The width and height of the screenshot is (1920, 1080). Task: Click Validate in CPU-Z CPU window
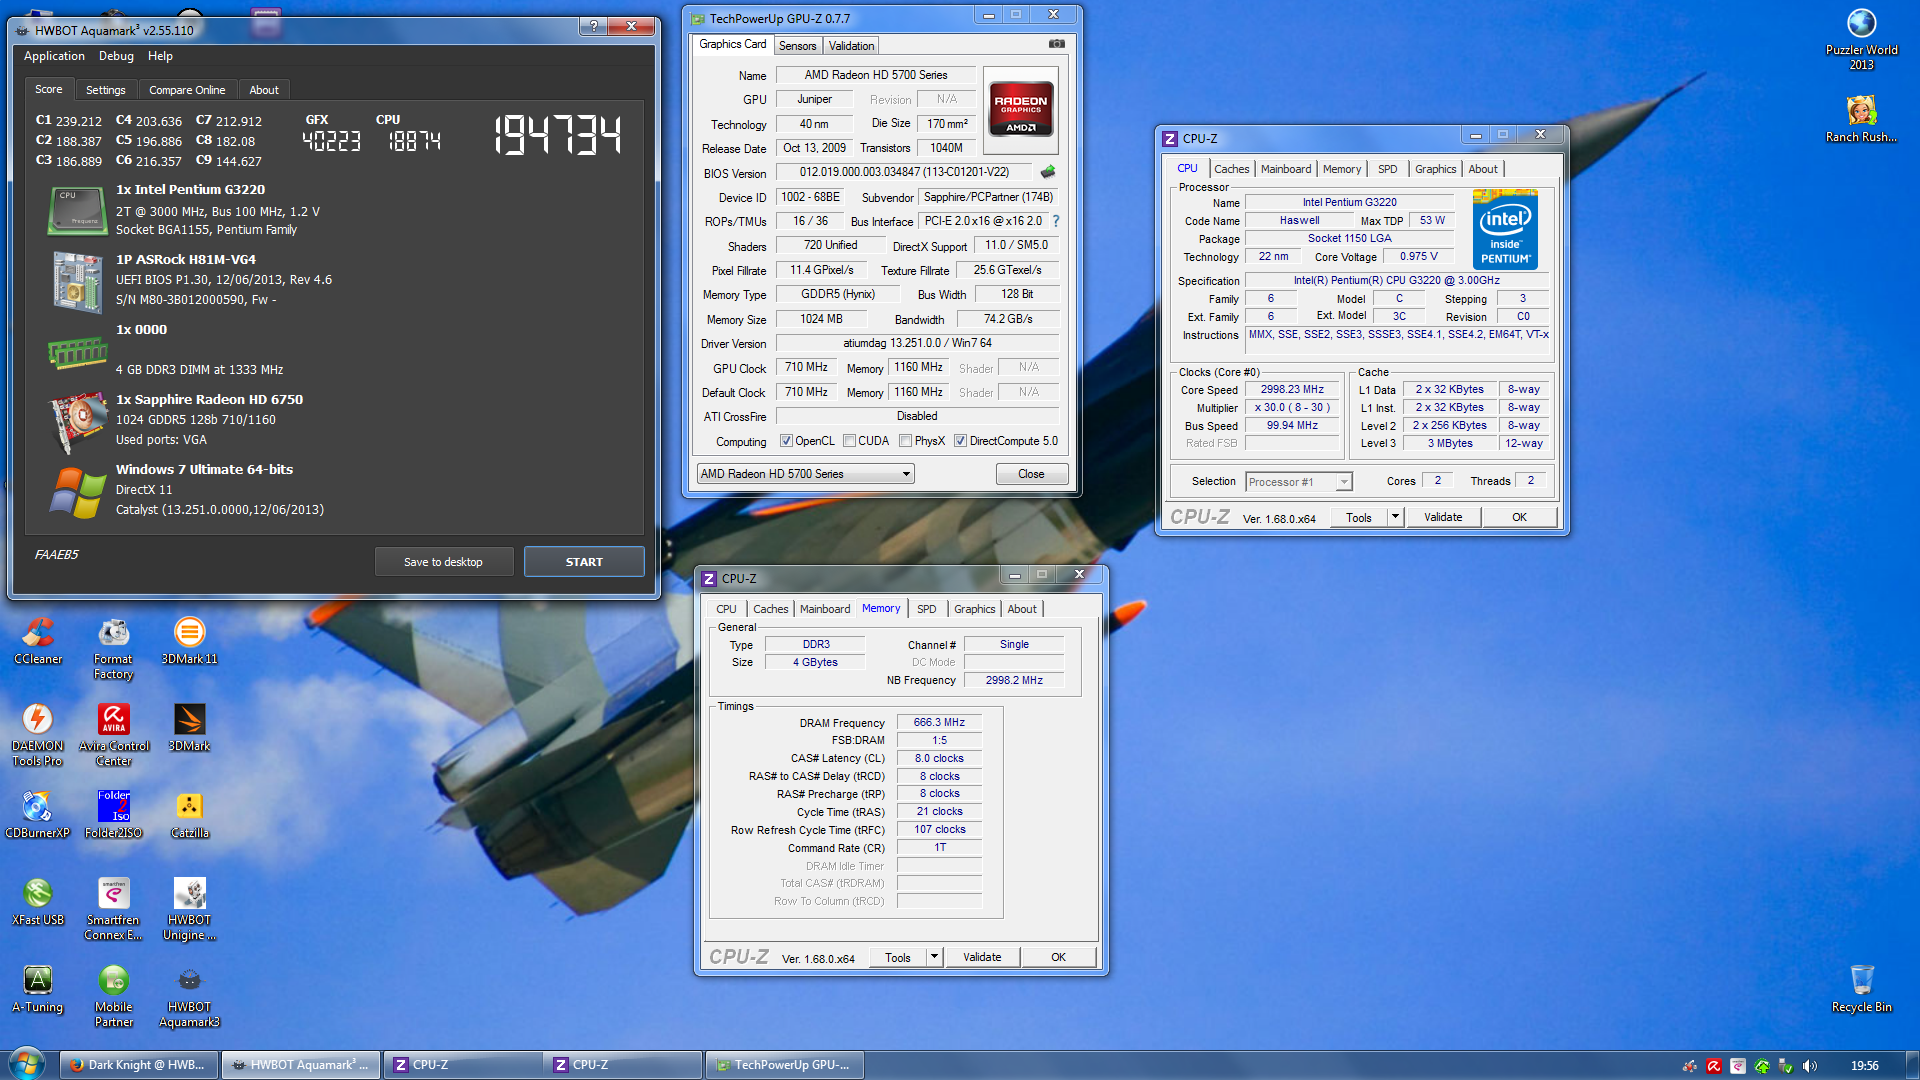(1443, 517)
